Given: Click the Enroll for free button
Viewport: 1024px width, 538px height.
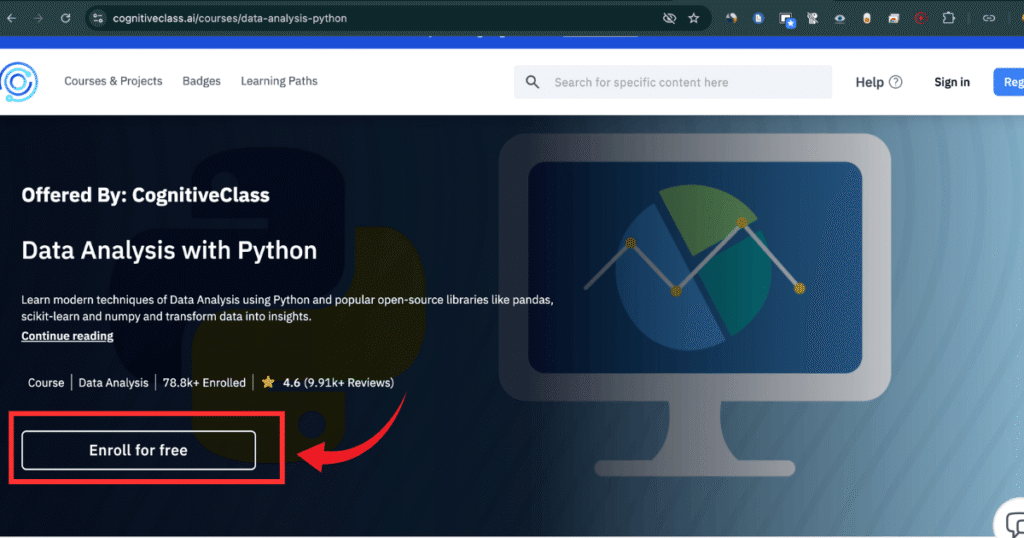Looking at the screenshot, I should coord(138,450).
